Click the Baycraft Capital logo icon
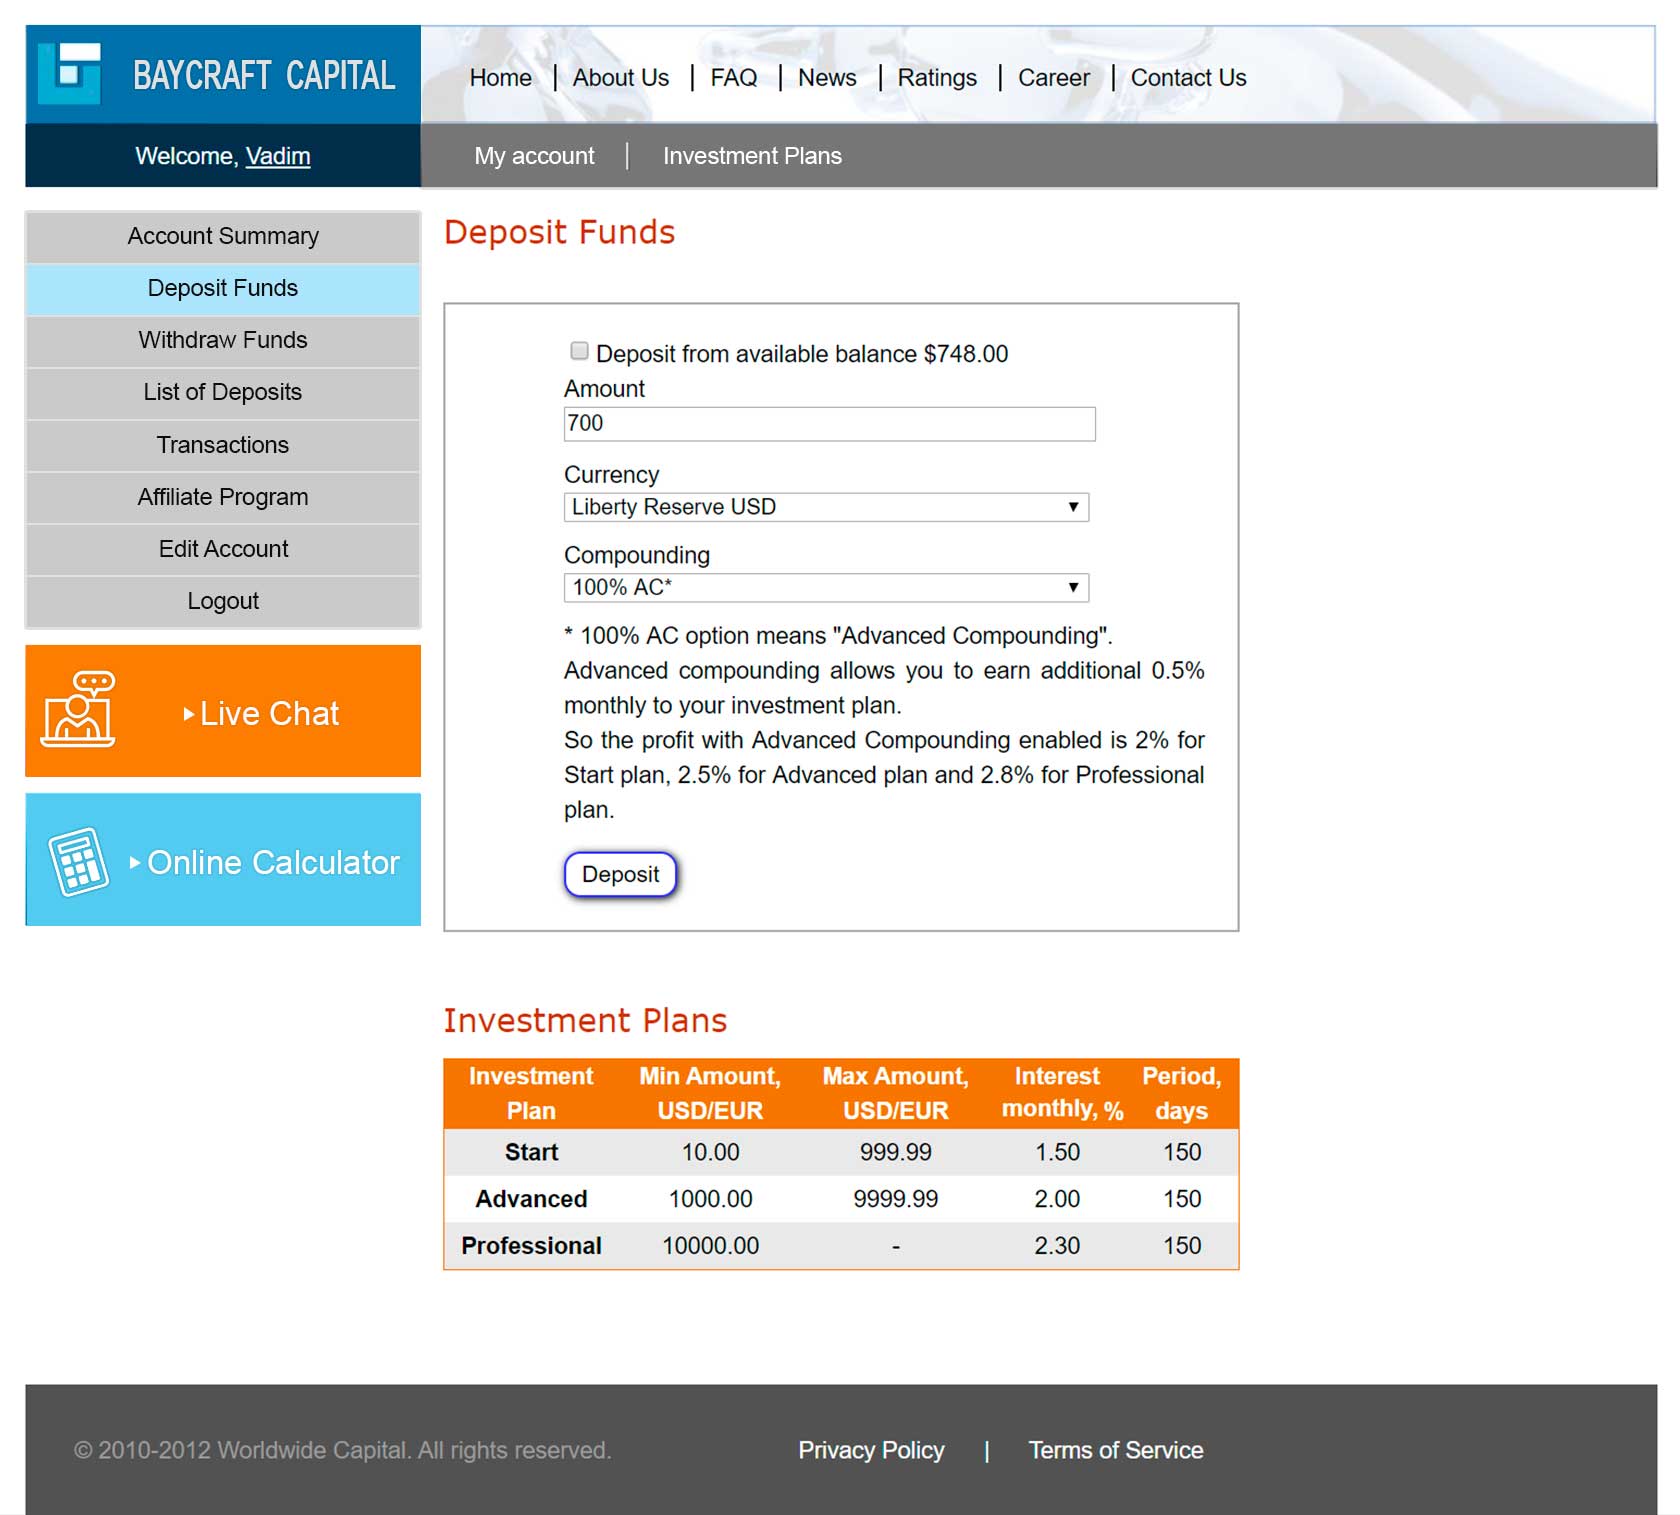The height and width of the screenshot is (1515, 1680). coord(69,74)
